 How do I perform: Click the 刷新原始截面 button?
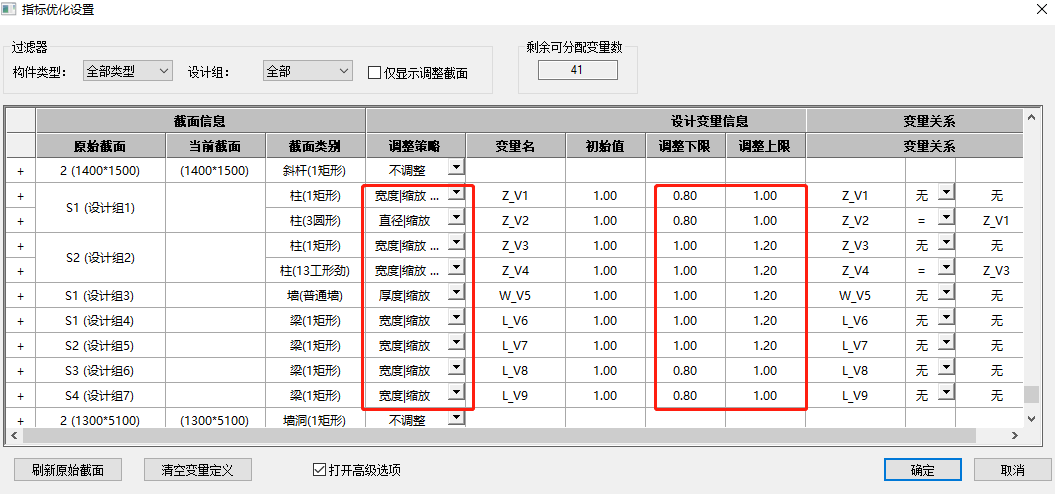coord(68,470)
